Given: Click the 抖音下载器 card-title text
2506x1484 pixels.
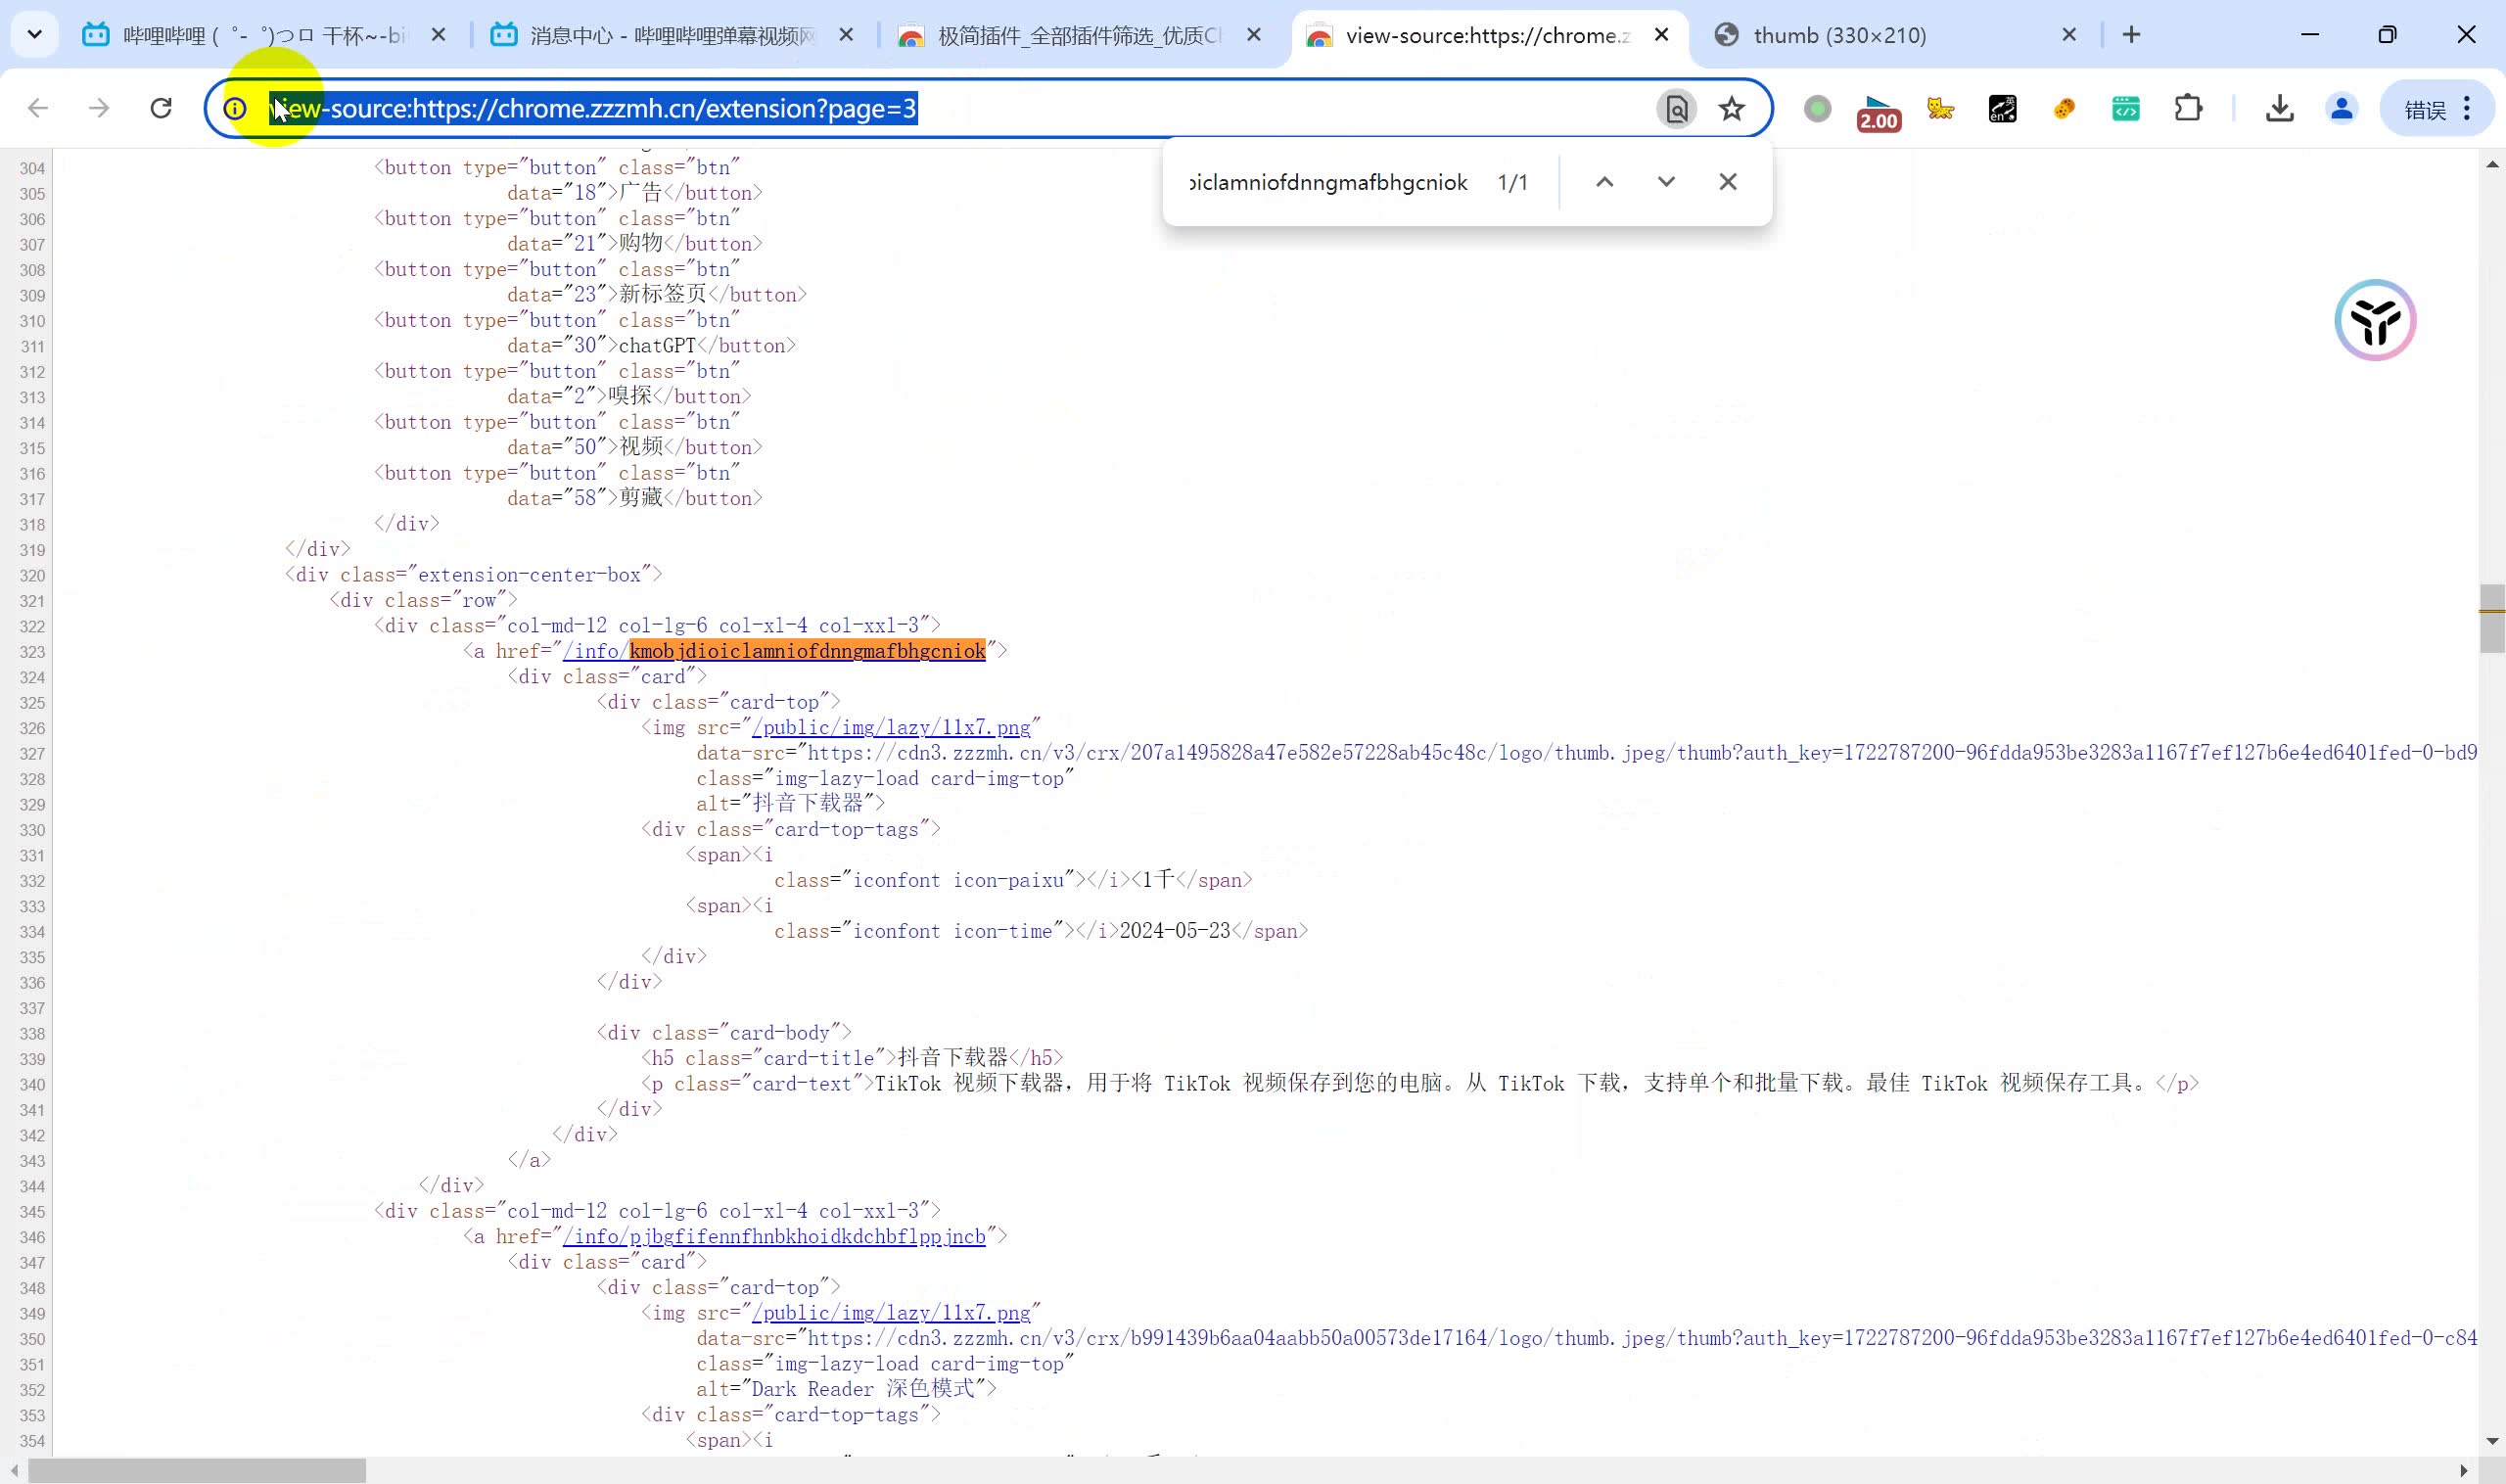Looking at the screenshot, I should tap(953, 1058).
